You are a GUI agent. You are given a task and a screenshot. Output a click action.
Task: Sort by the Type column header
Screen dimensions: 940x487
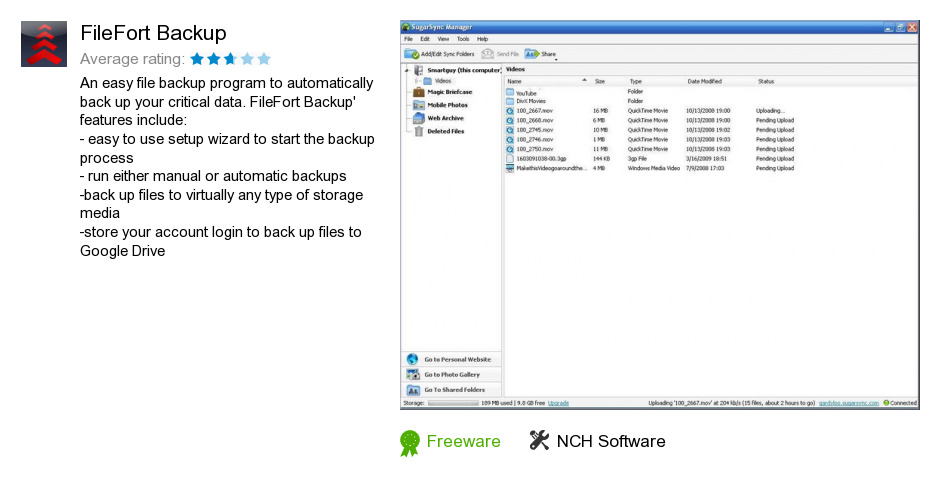click(x=635, y=81)
